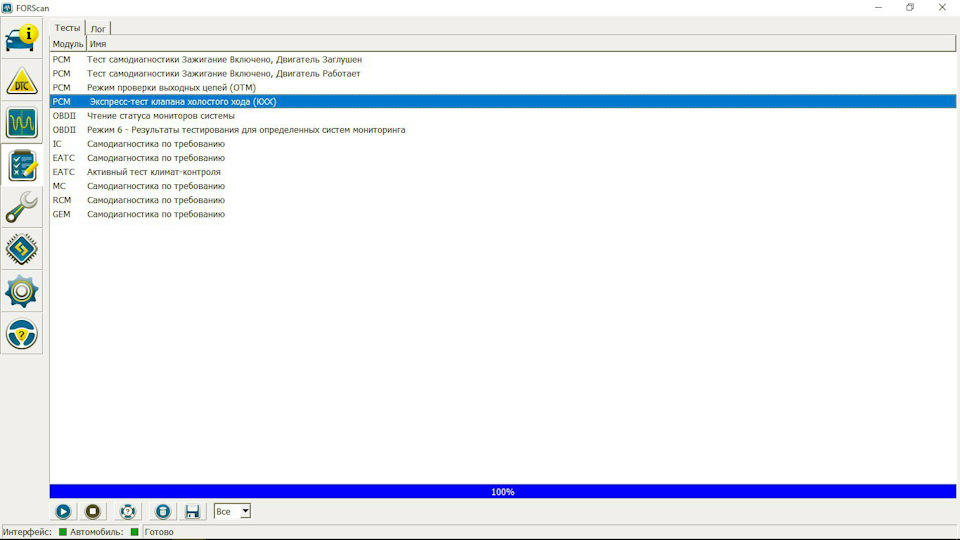The image size is (960, 540).
Task: Click the trash clear icon in bottom toolbar
Action: 162,511
